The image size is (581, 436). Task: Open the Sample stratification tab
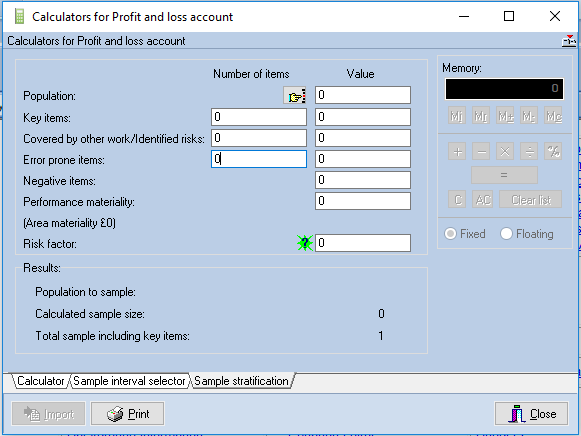pos(241,381)
